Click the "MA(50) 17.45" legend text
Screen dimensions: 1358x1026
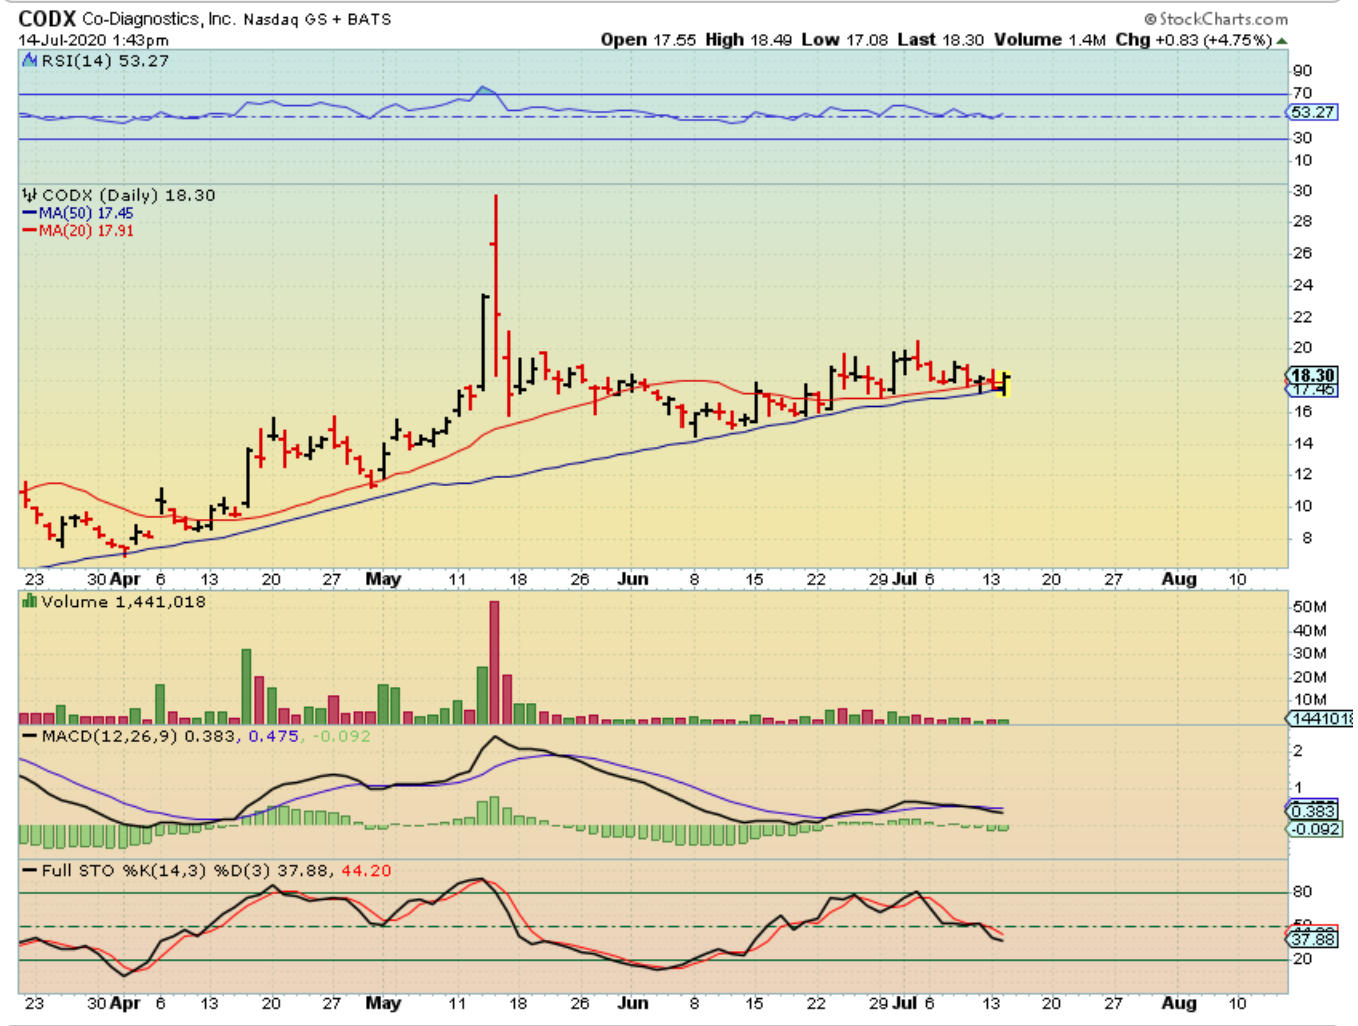point(86,213)
